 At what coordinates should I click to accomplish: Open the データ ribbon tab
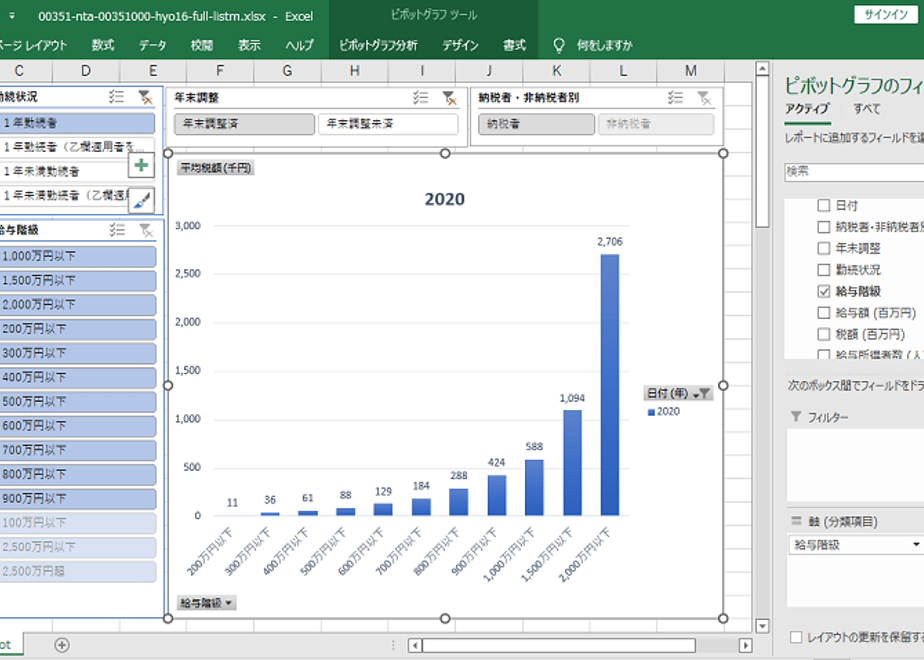(x=153, y=45)
